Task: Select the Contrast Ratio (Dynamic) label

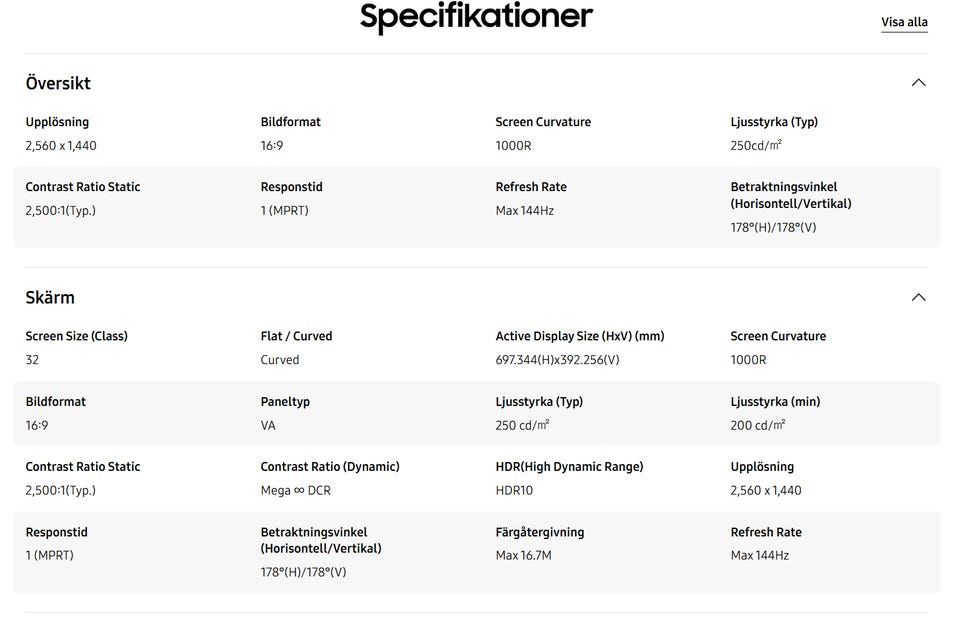Action: tap(330, 467)
